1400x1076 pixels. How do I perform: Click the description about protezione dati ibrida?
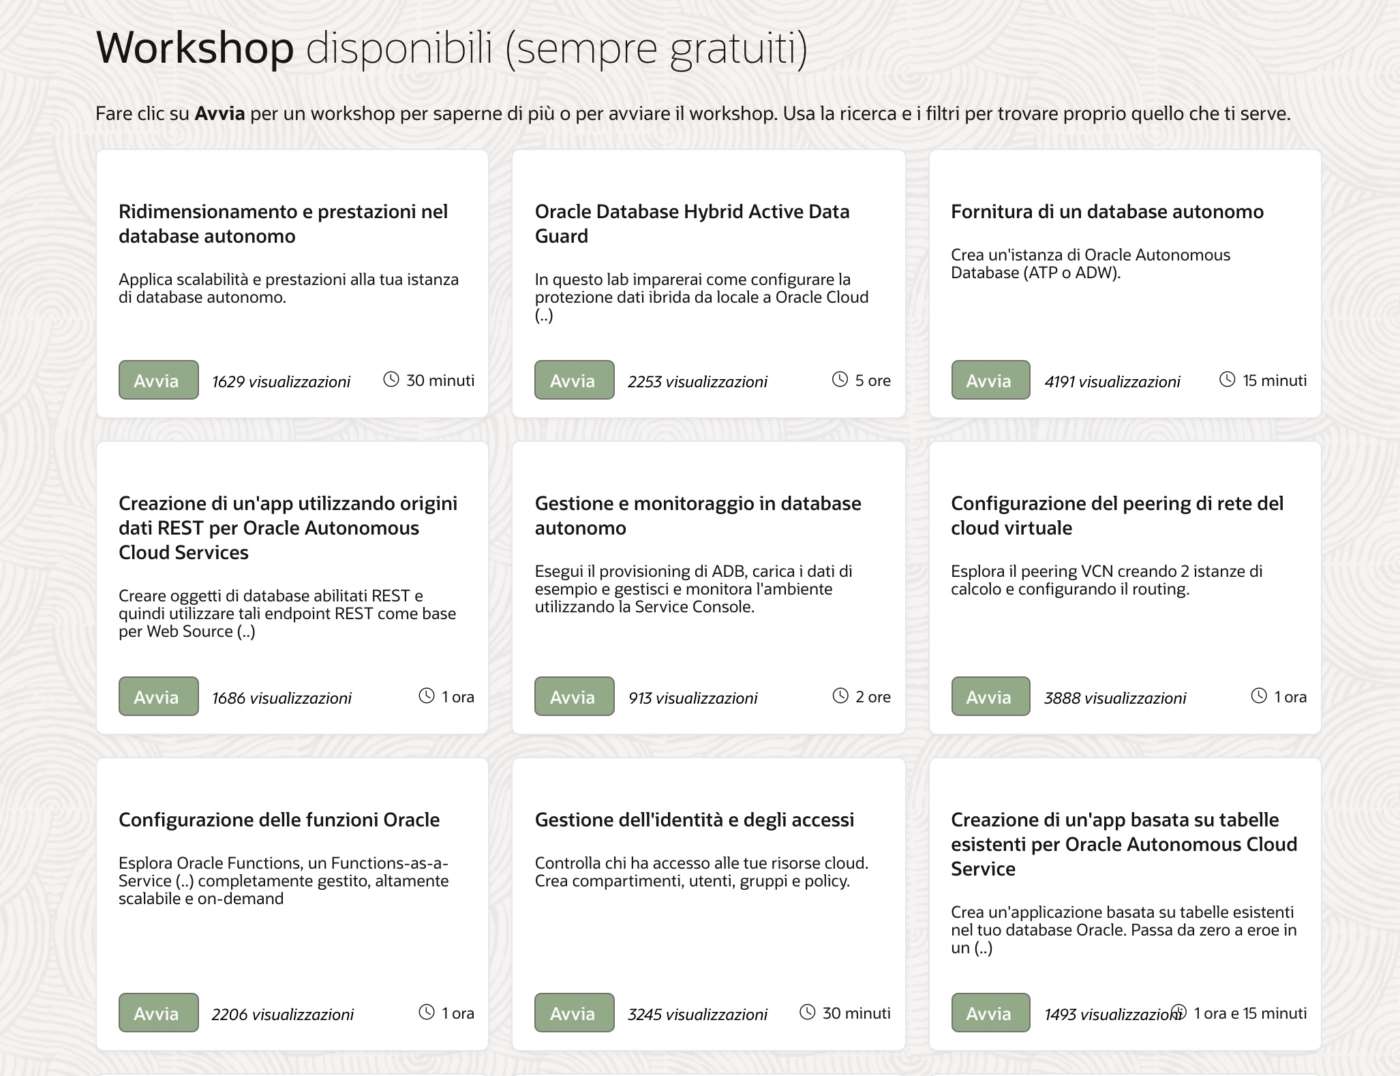702,296
